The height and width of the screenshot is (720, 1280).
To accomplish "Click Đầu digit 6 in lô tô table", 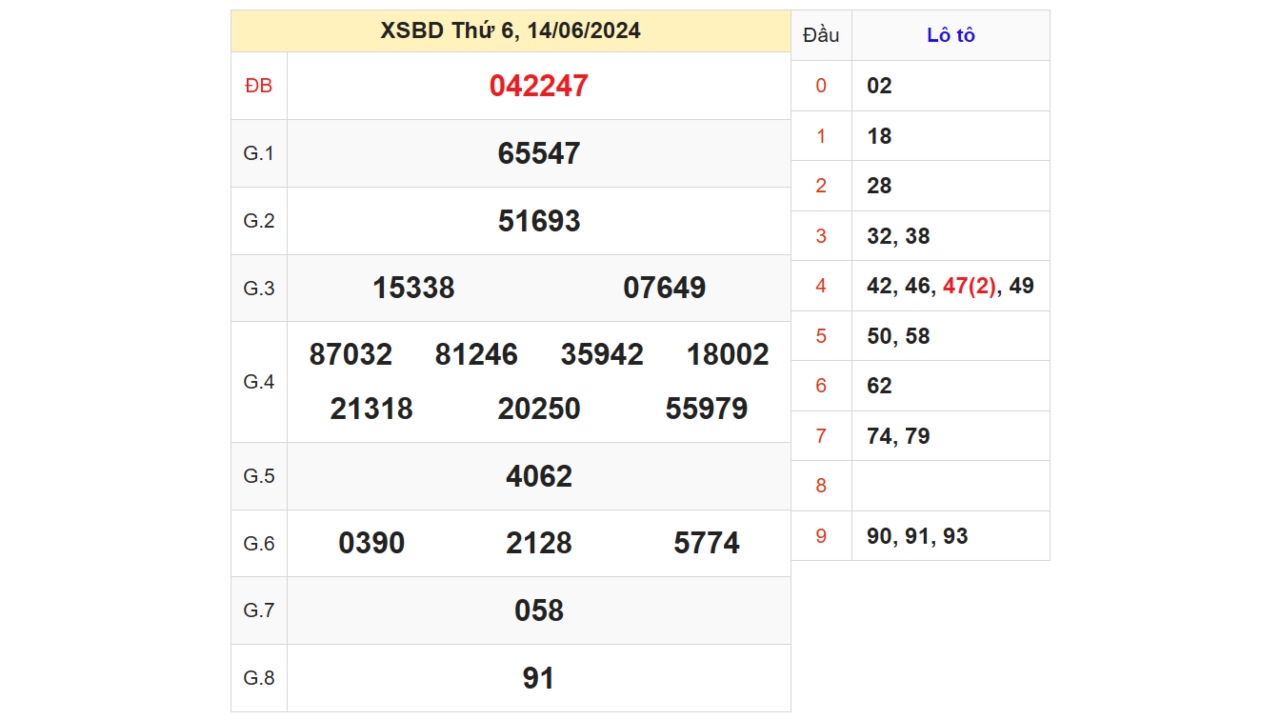I will 821,386.
